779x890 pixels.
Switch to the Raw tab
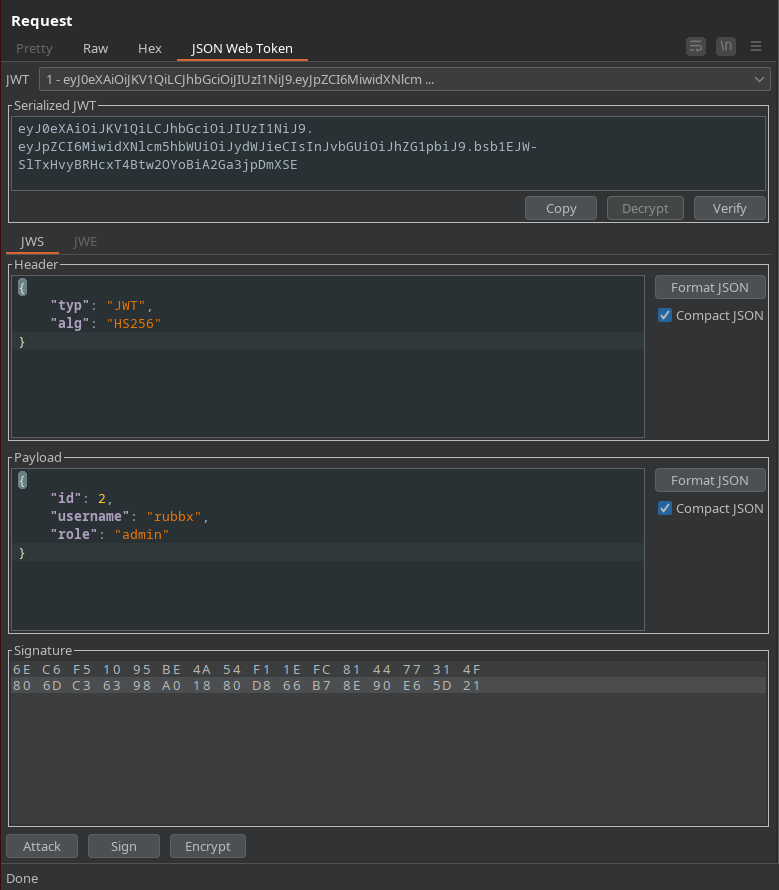tap(95, 49)
